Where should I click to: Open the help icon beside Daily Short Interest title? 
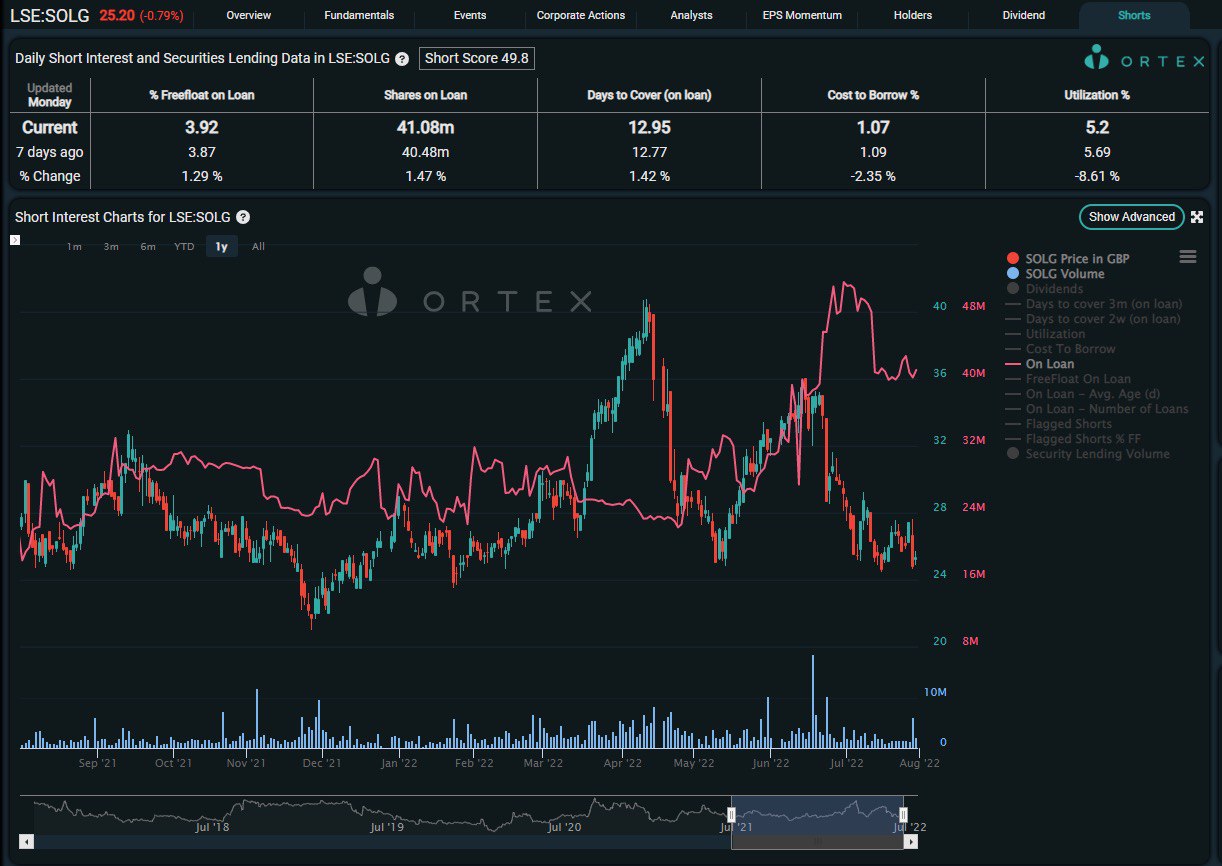(x=402, y=59)
